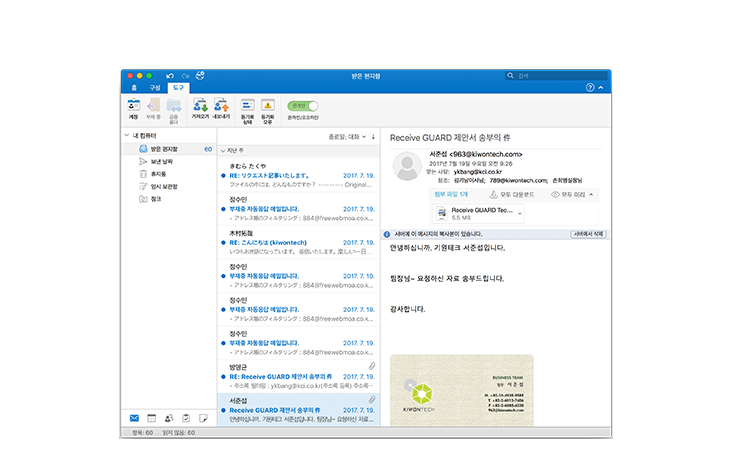
Task: Open Notes icon in bottom navigation
Action: coord(203,417)
